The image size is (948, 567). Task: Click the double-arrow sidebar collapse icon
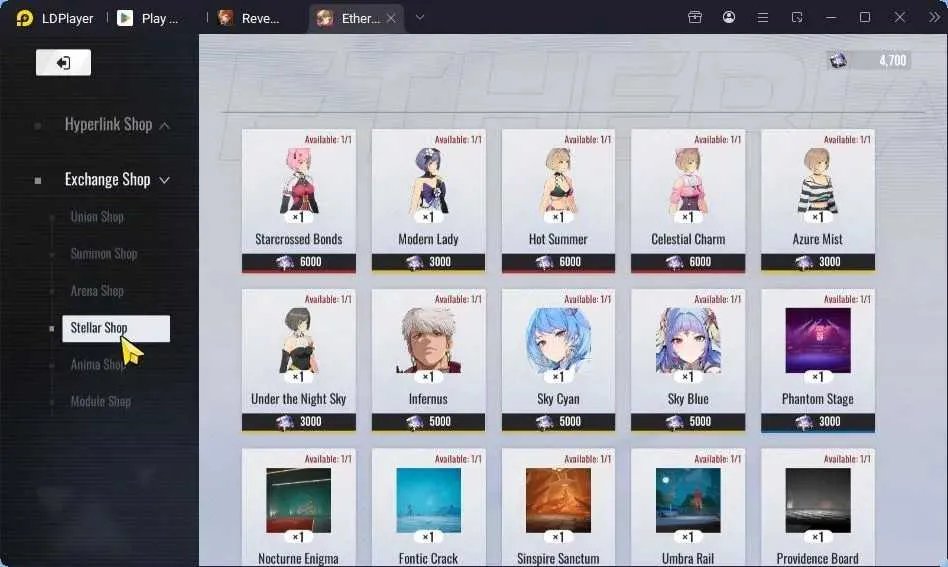pos(934,18)
